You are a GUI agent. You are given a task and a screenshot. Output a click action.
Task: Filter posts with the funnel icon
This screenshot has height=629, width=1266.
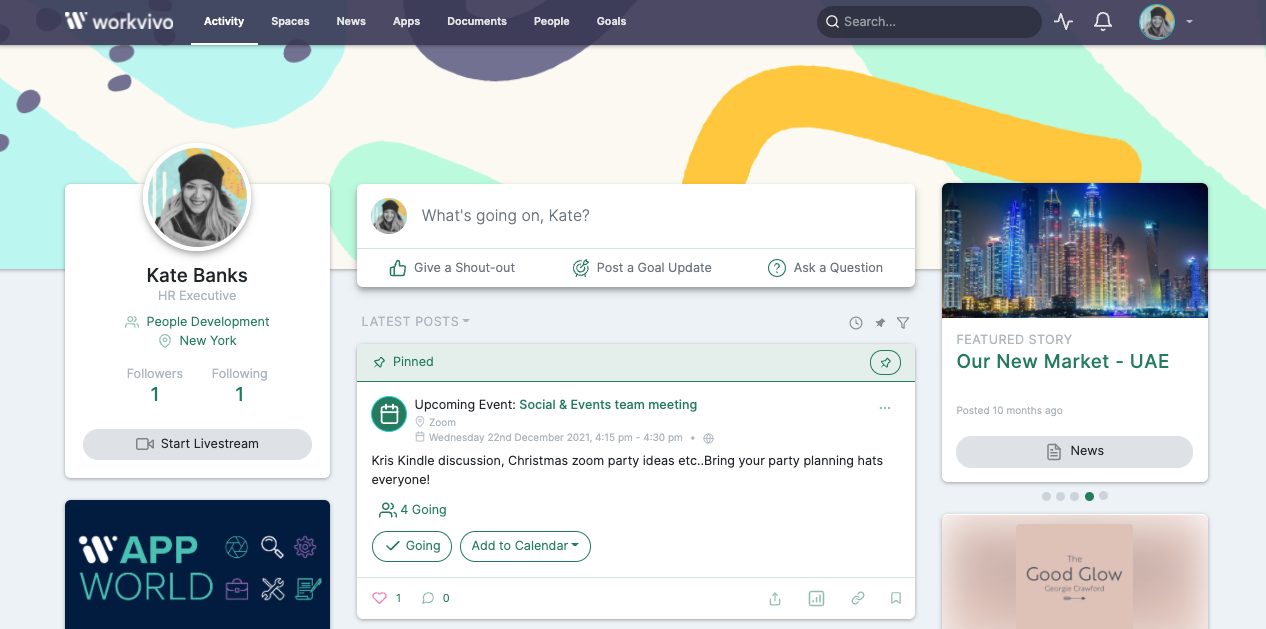[903, 322]
